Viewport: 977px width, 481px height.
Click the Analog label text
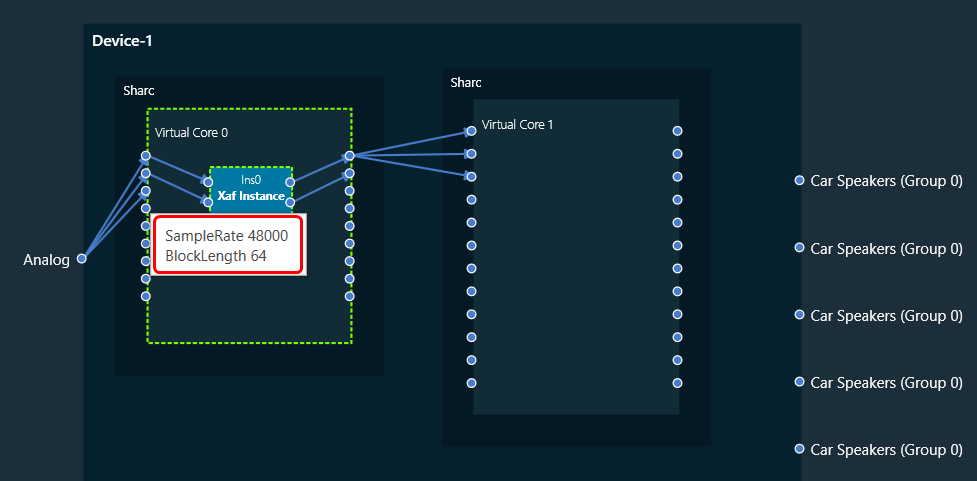(x=46, y=260)
